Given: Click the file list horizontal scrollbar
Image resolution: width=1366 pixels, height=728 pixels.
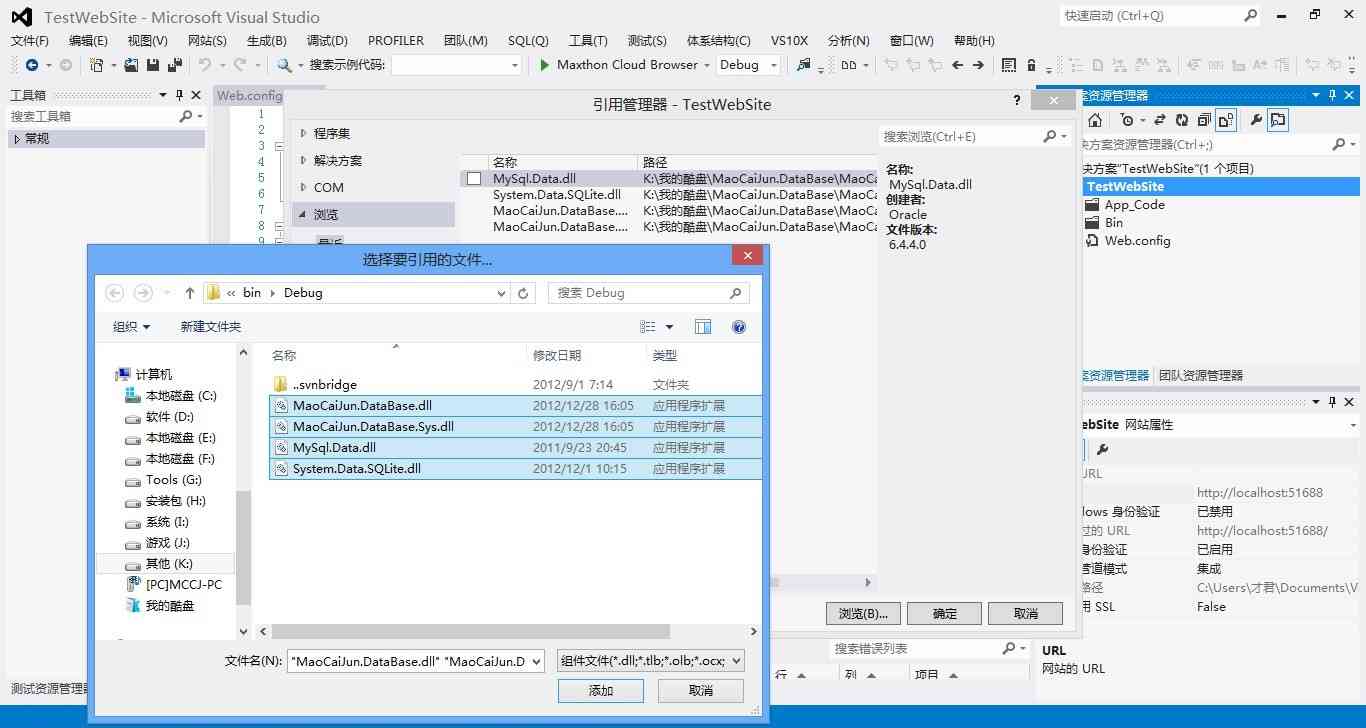Looking at the screenshot, I should pyautogui.click(x=470, y=632).
